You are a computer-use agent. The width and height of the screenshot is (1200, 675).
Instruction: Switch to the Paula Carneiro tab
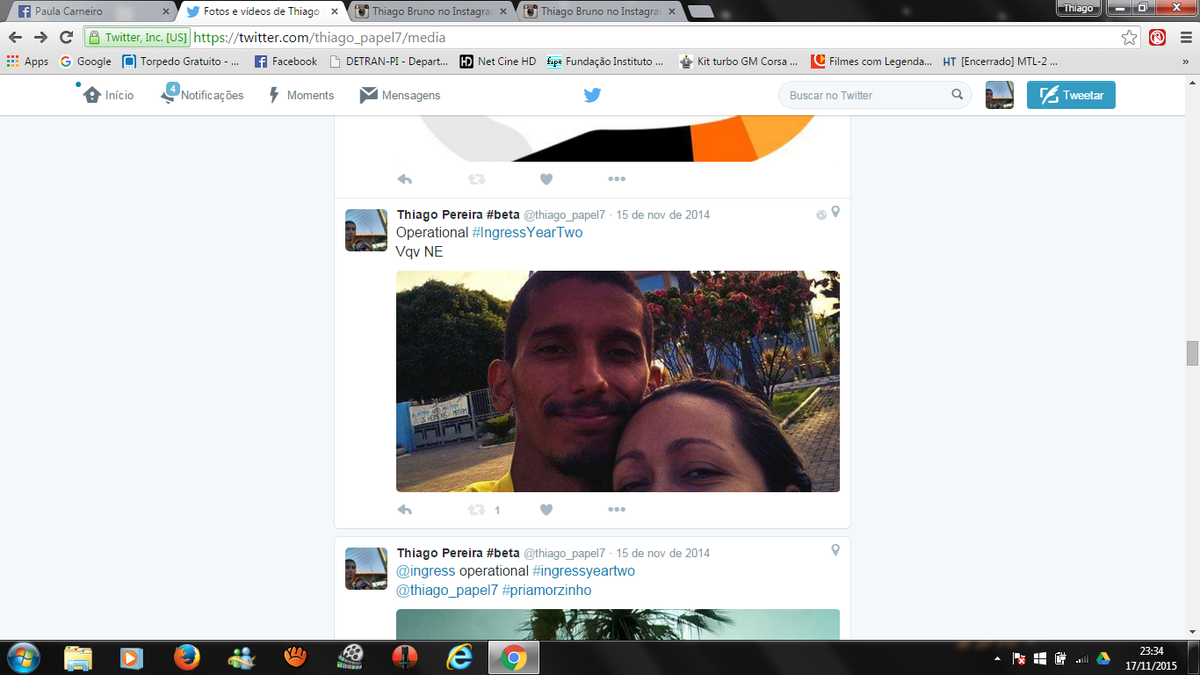pyautogui.click(x=90, y=11)
